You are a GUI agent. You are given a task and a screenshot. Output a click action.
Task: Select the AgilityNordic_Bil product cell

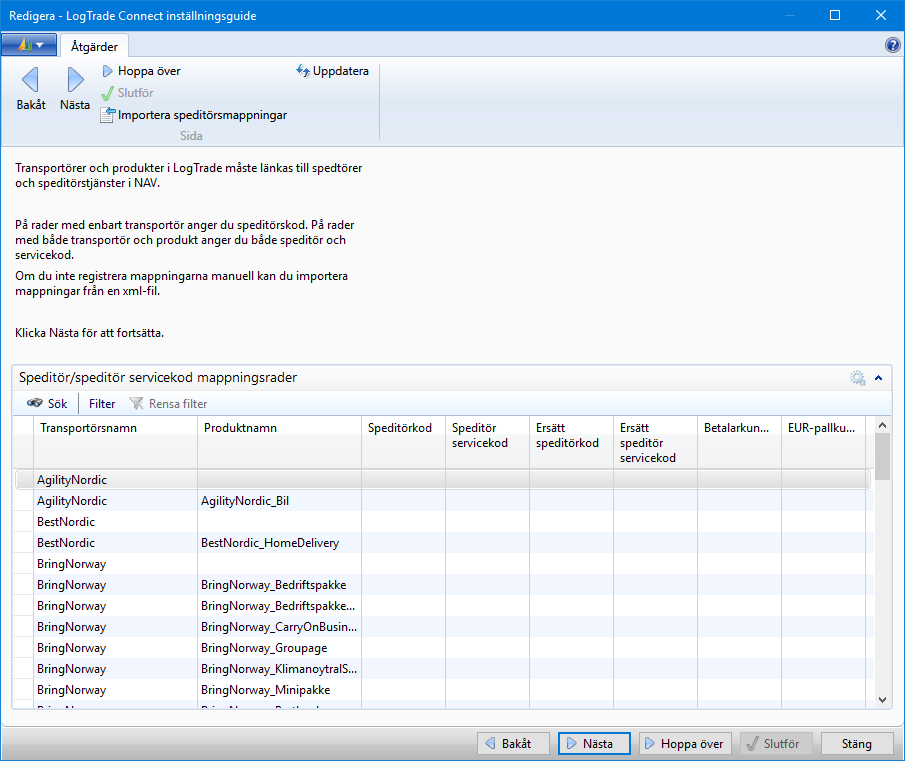[x=279, y=501]
